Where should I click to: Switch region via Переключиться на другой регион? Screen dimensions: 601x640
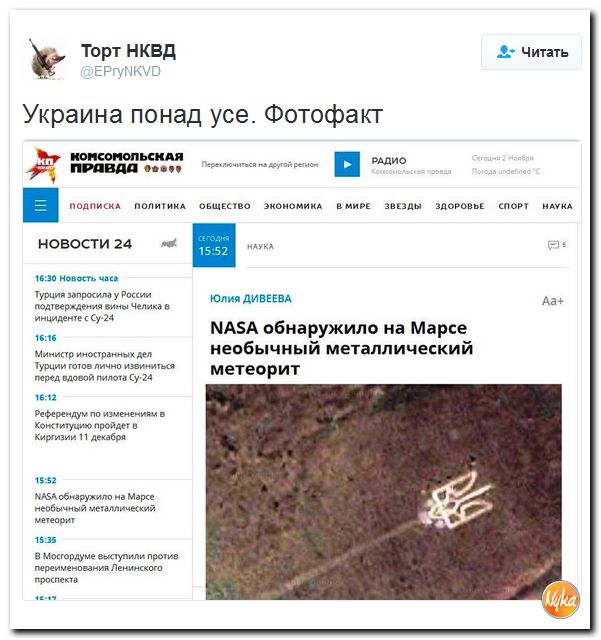(260, 164)
